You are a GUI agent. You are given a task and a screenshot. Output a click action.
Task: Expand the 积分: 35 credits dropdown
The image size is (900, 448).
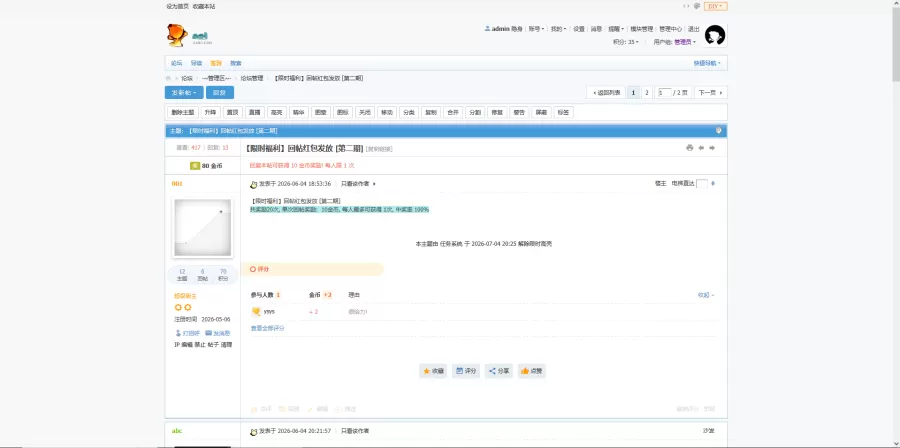pos(626,42)
